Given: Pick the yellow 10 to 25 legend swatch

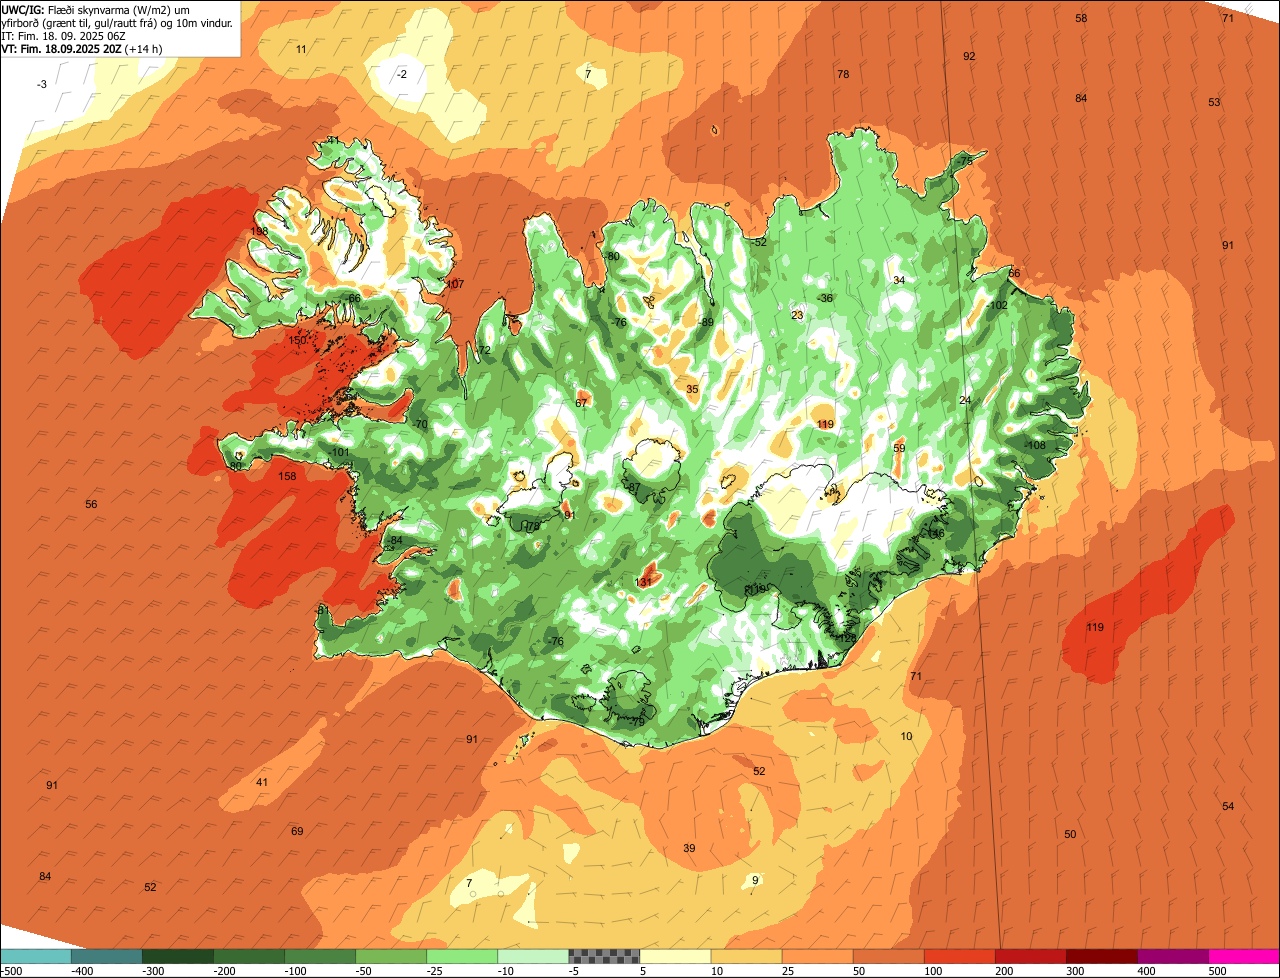Looking at the screenshot, I should [746, 956].
